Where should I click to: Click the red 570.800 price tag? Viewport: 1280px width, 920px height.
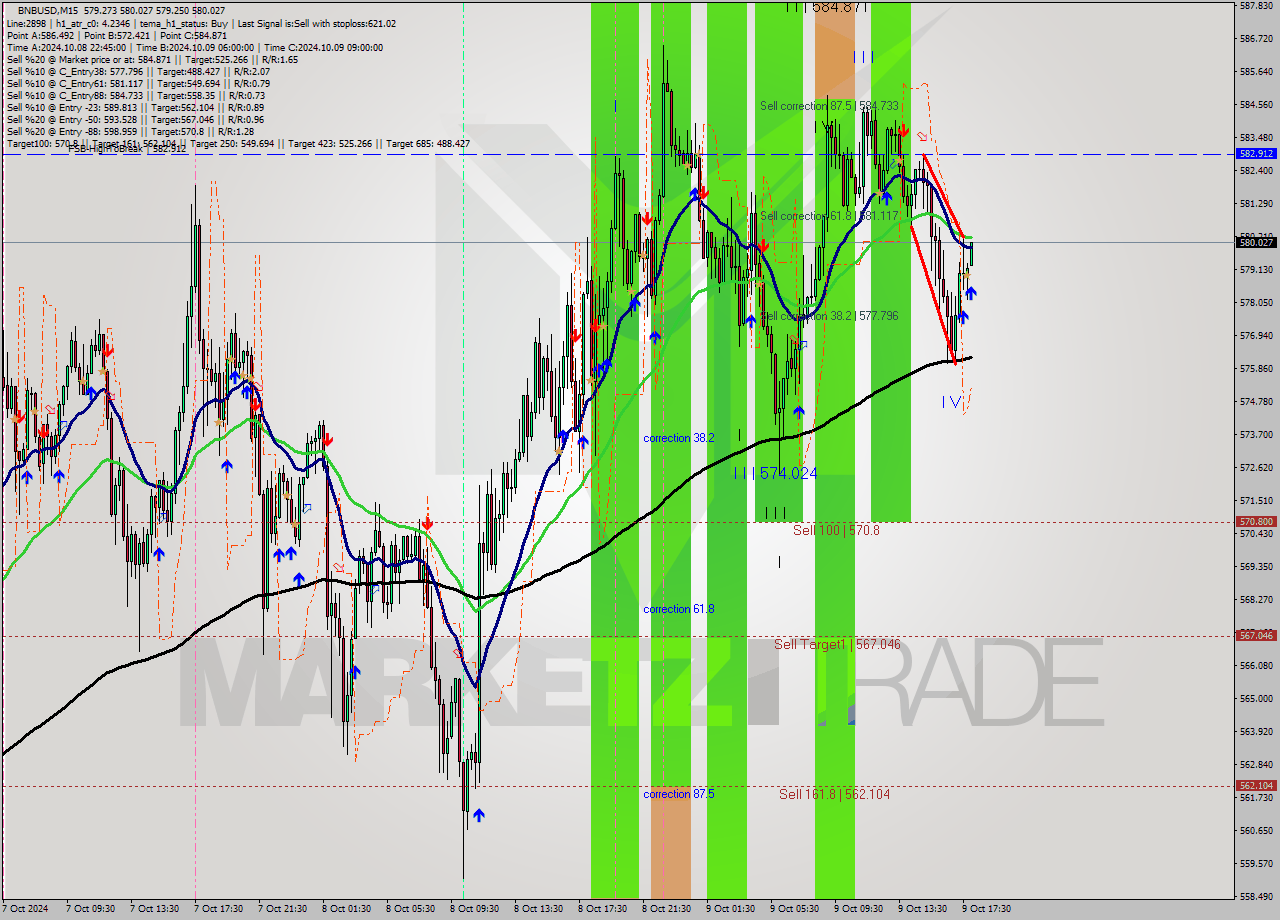coord(1256,522)
